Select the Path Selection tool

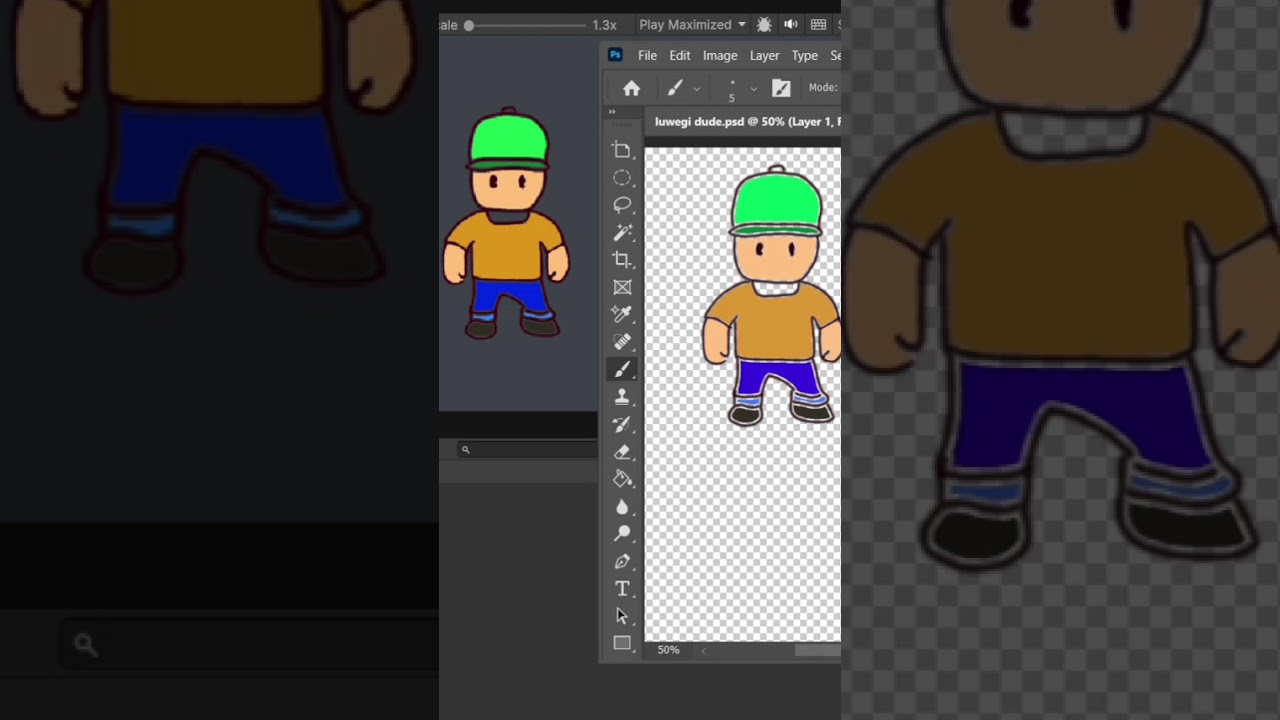tap(622, 616)
